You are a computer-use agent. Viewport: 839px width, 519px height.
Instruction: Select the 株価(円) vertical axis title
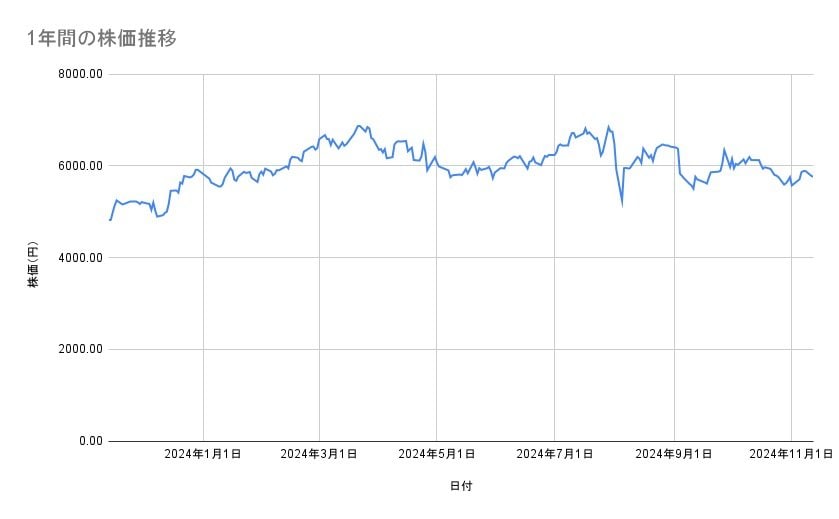(33, 265)
